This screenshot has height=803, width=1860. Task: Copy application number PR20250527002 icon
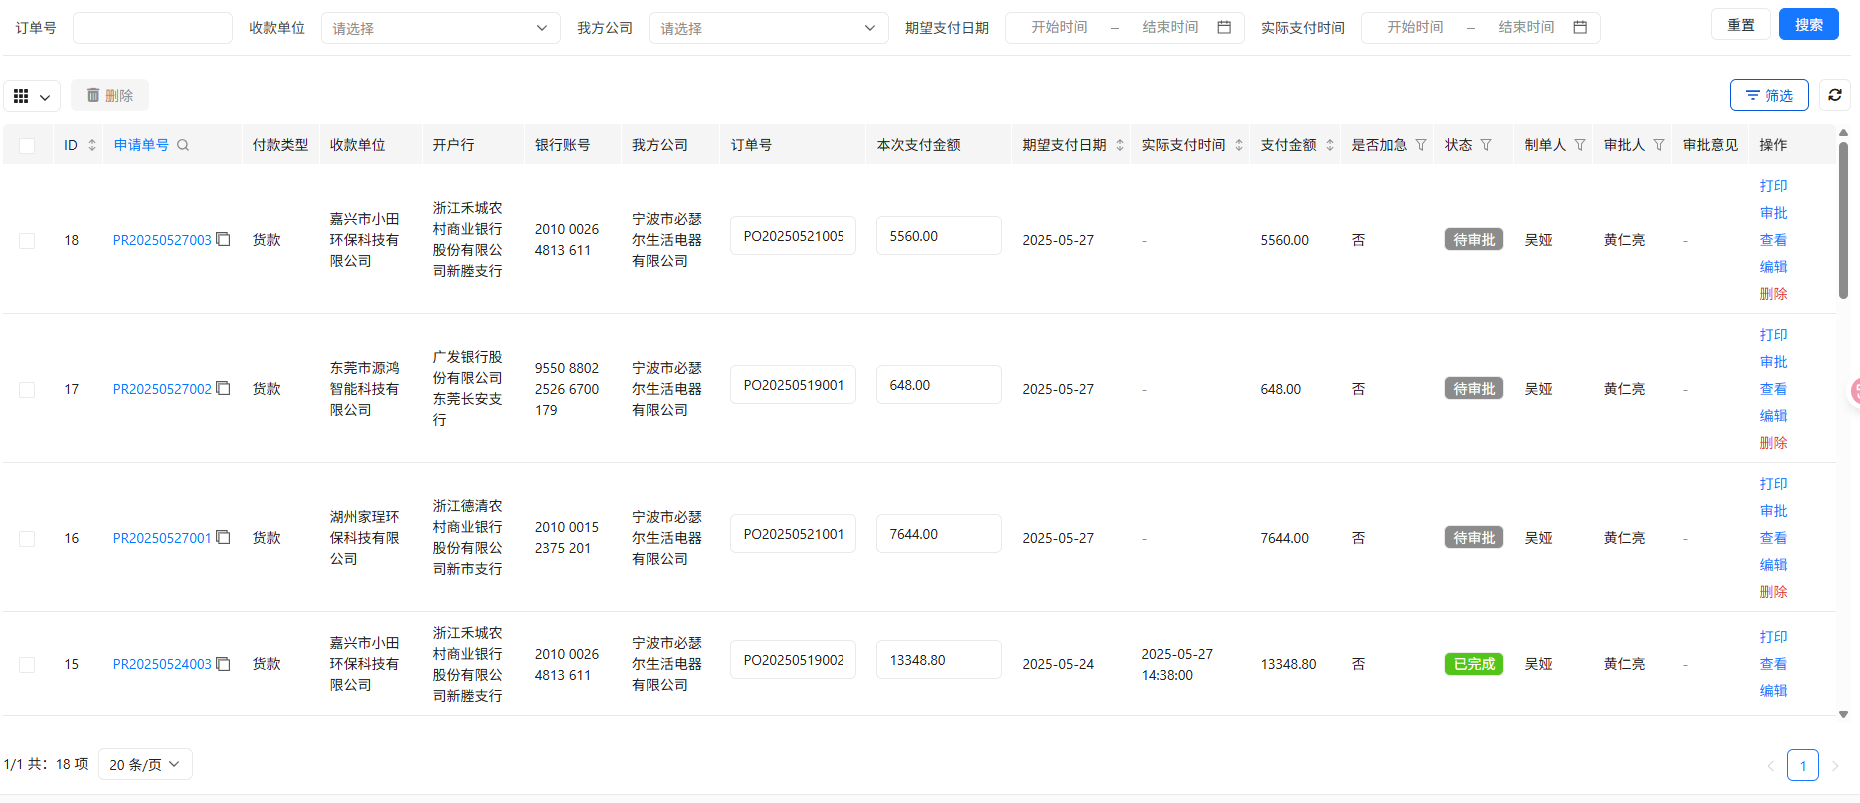point(224,388)
